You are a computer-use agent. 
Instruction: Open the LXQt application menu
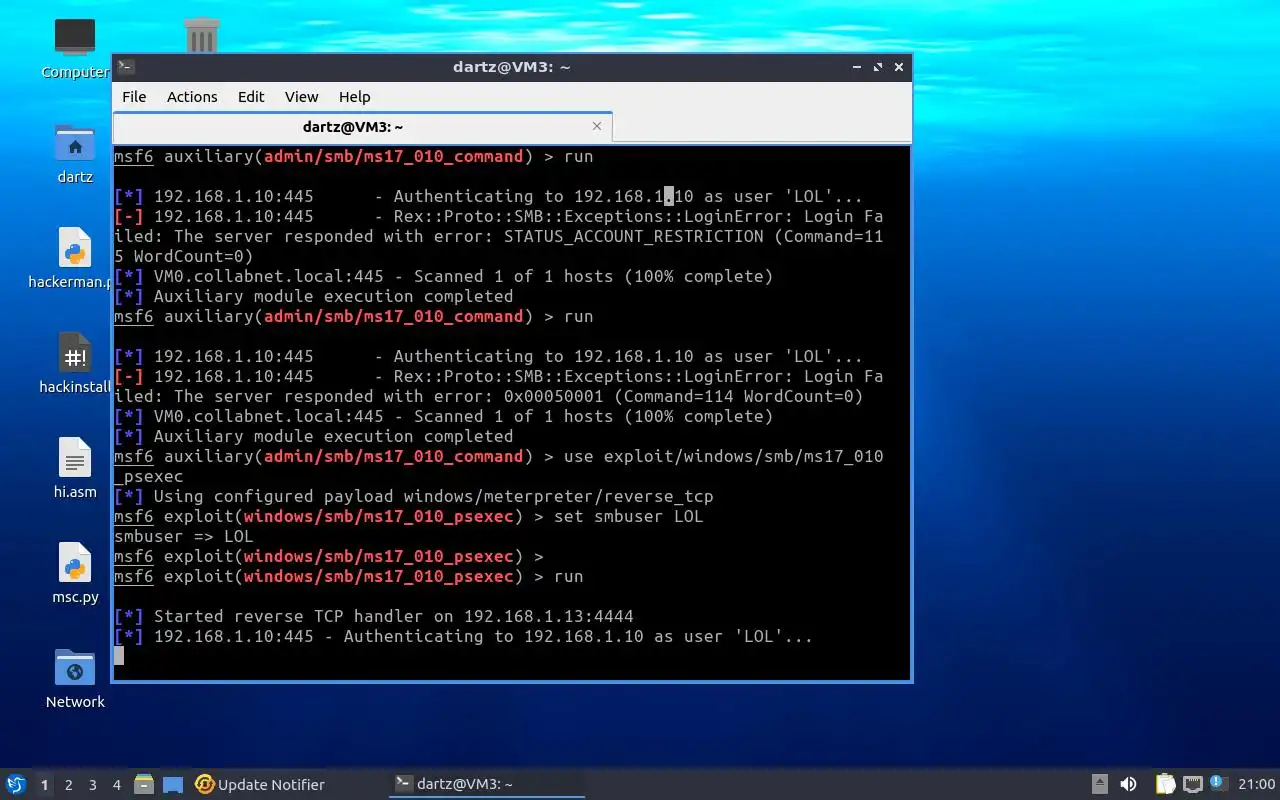pos(16,784)
